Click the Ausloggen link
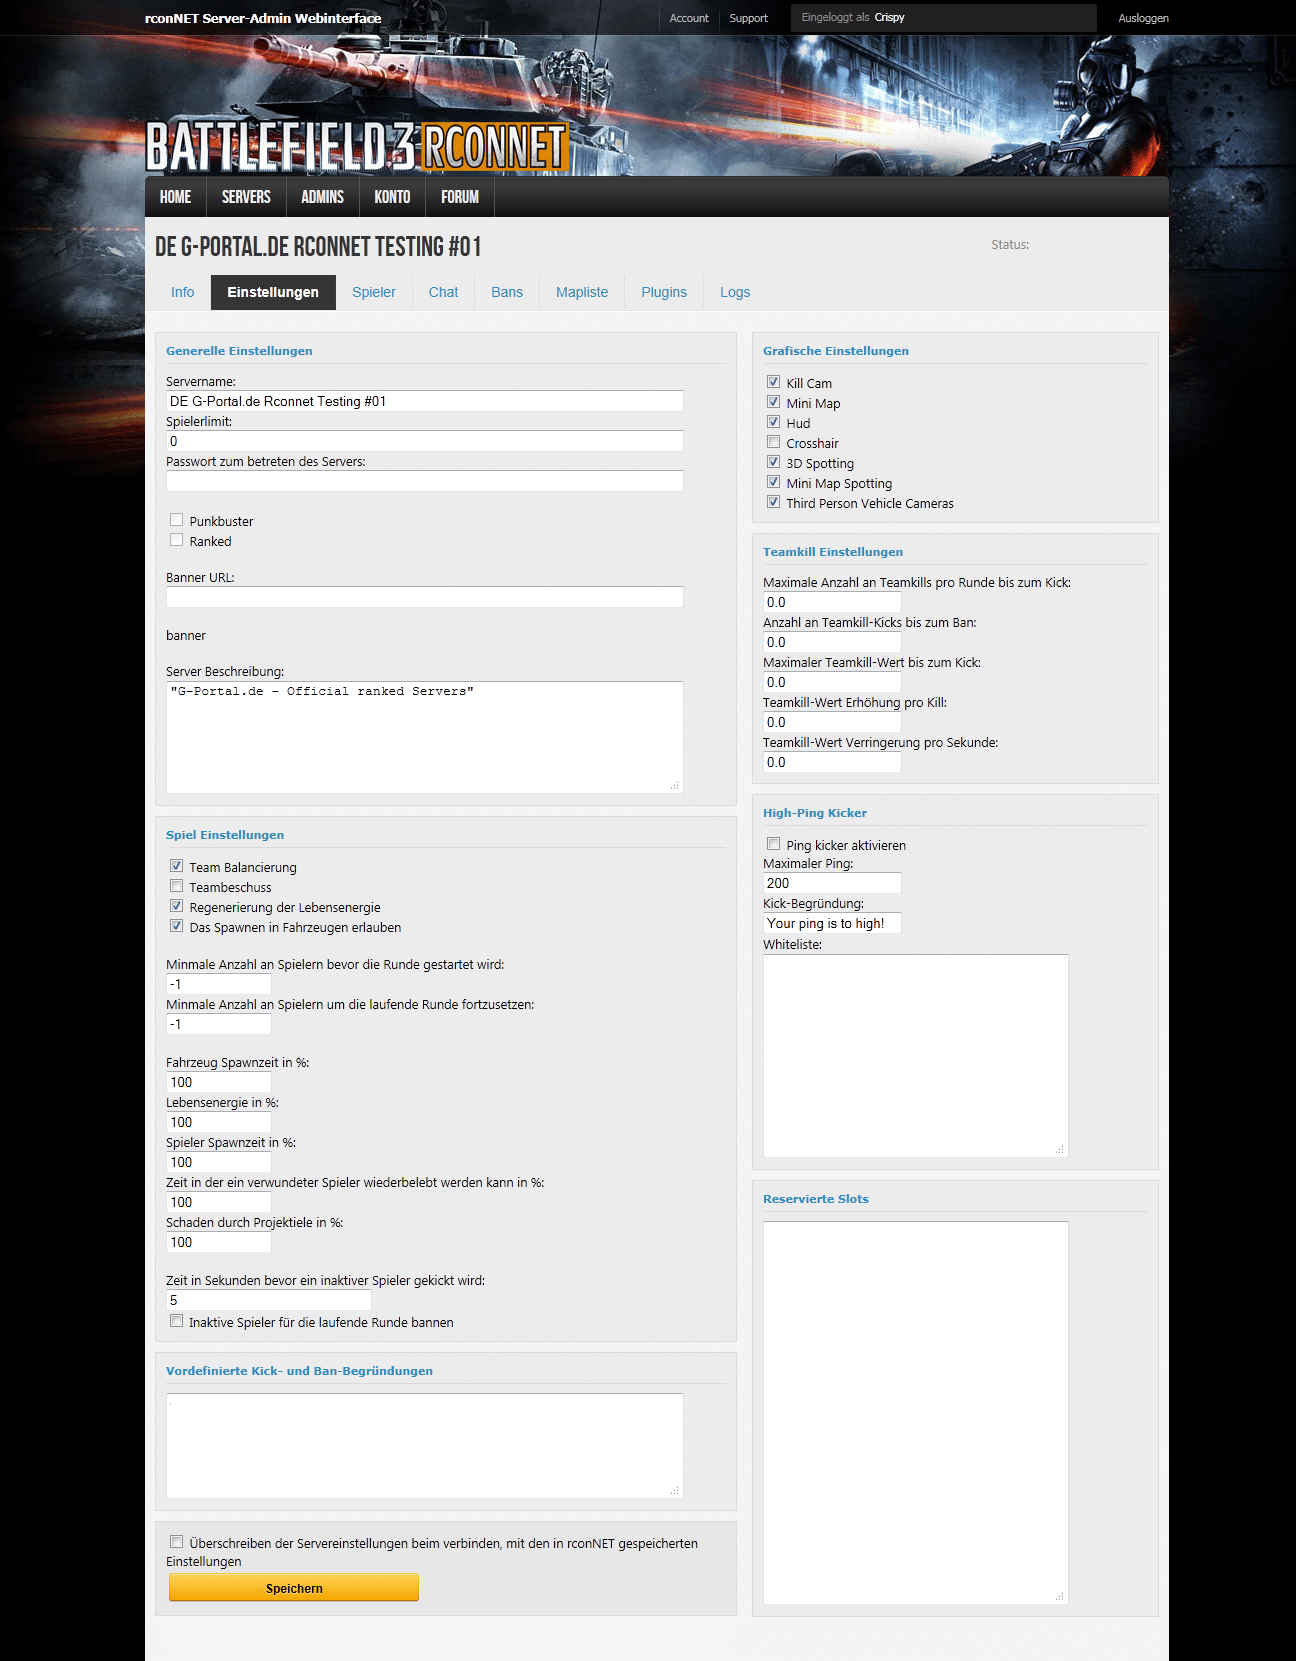1296x1661 pixels. pyautogui.click(x=1143, y=18)
